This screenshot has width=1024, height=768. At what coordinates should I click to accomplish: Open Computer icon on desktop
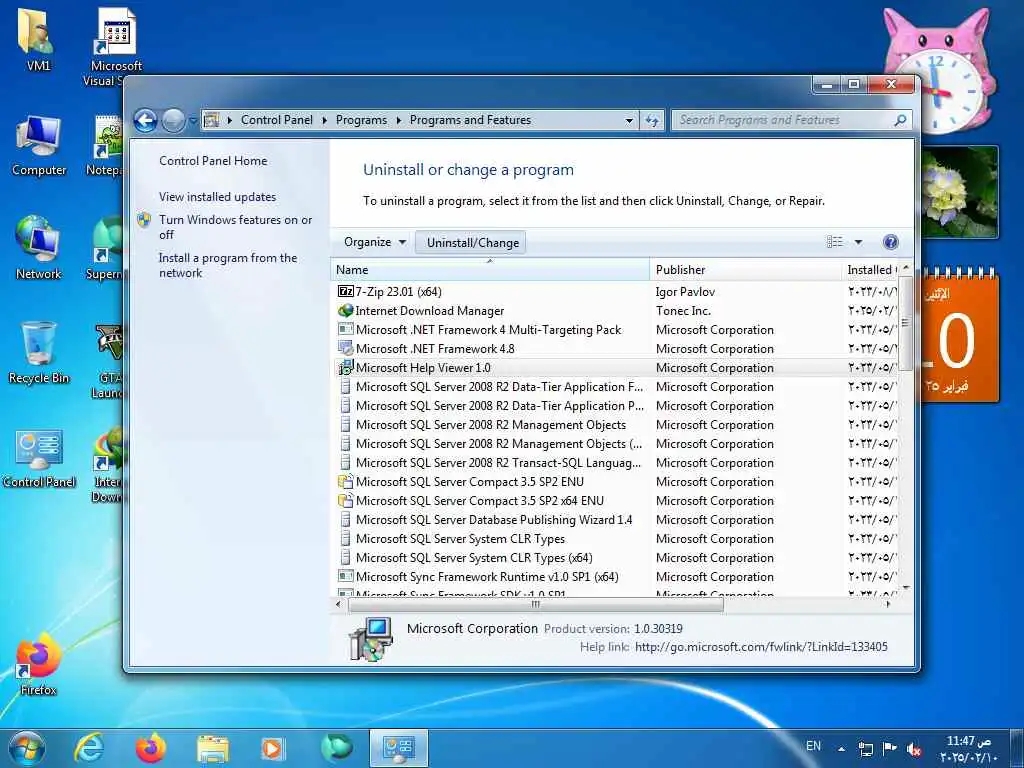click(x=39, y=146)
